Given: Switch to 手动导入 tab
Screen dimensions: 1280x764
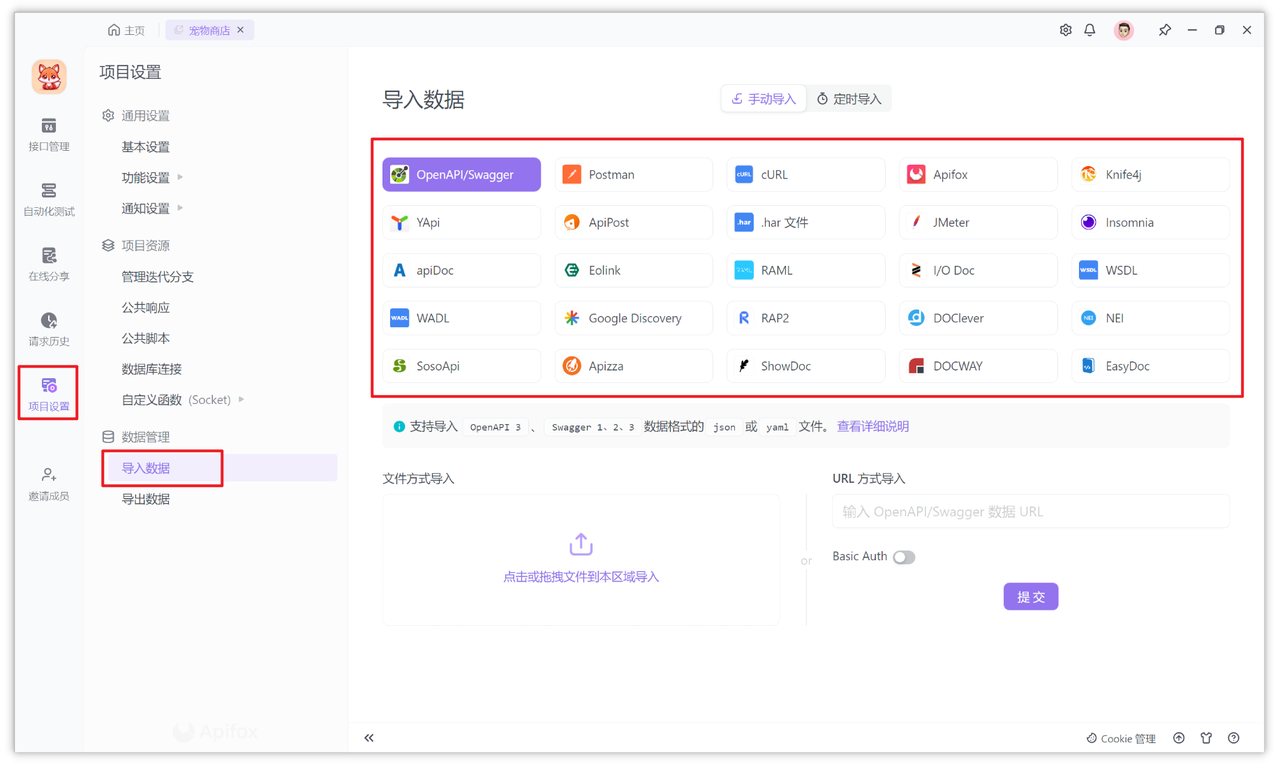Looking at the screenshot, I should coord(764,99).
